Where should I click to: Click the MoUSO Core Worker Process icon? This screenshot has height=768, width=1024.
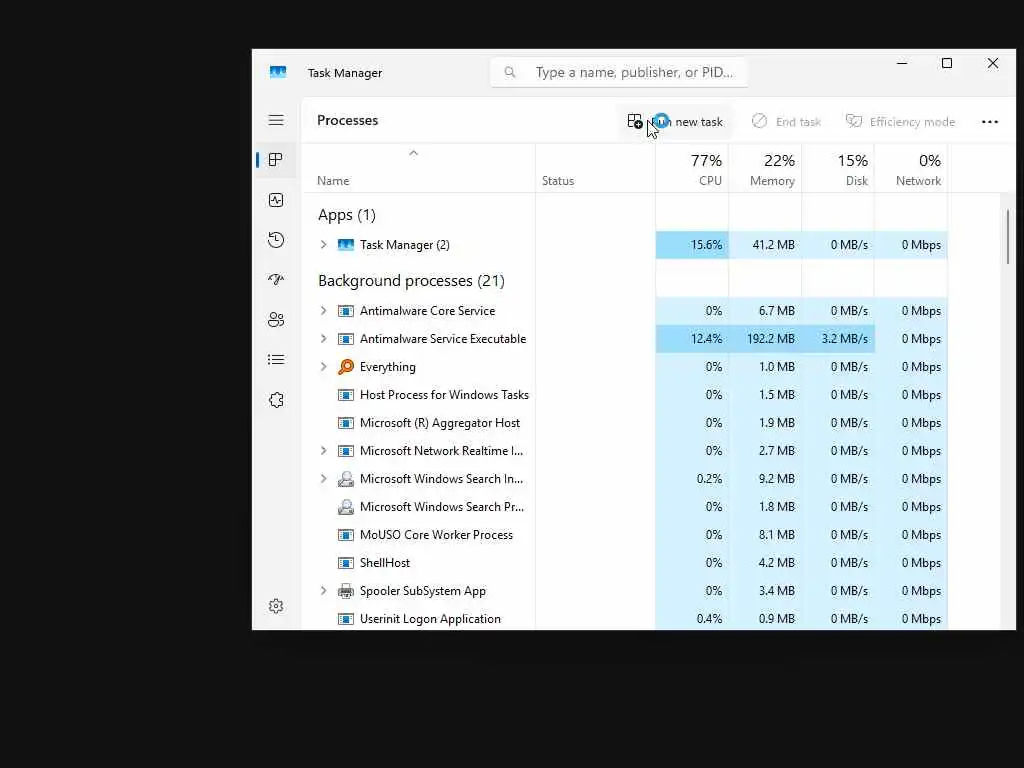(345, 535)
